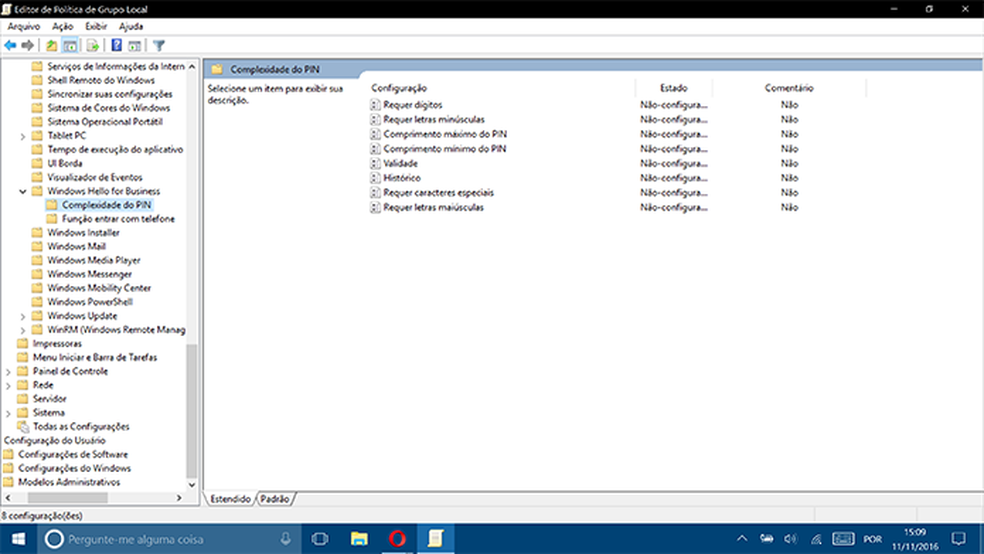The image size is (984, 554).
Task: Click tree scrollbar up arrow
Action: pos(192,66)
